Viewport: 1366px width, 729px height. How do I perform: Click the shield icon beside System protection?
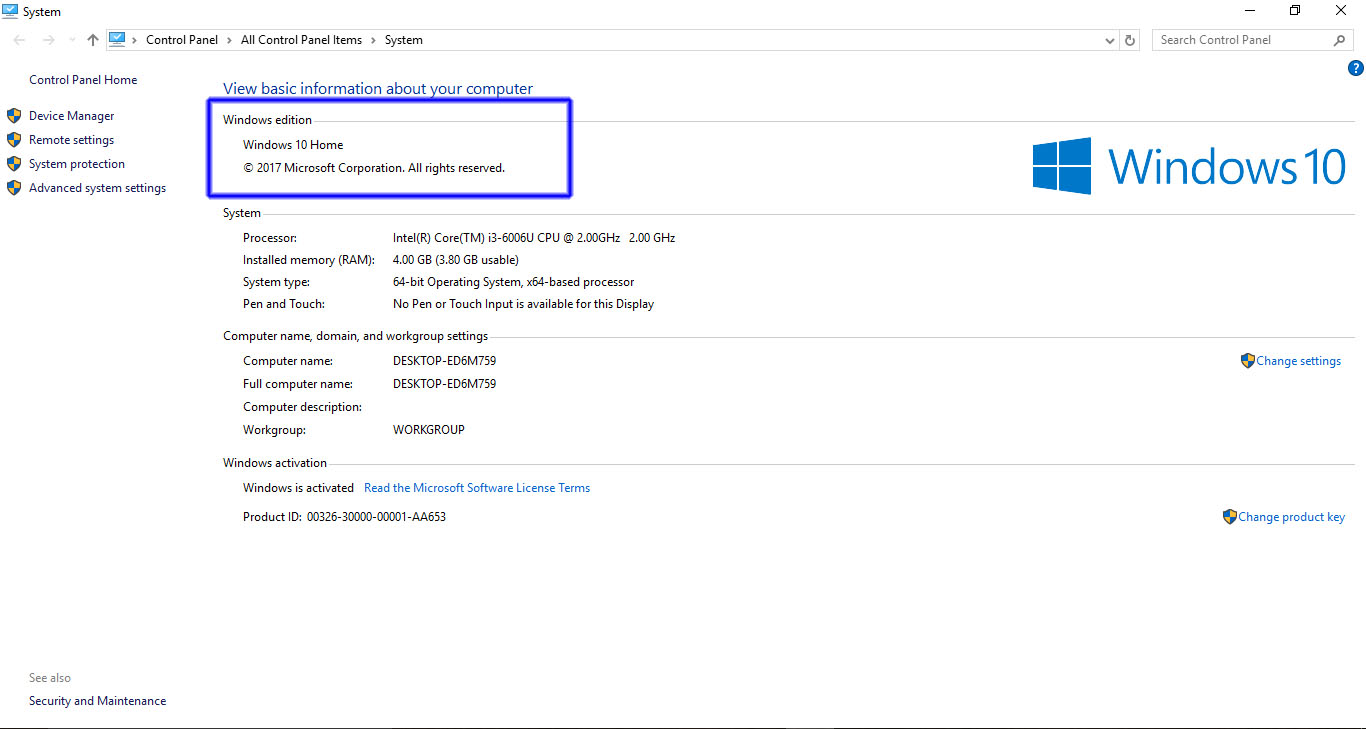pos(14,164)
